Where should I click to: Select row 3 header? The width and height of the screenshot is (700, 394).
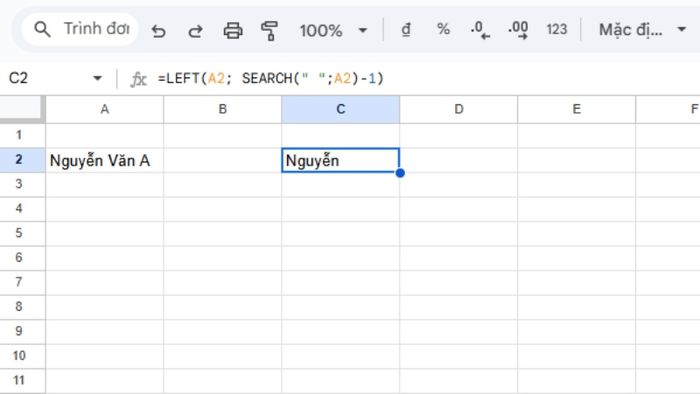point(22,184)
